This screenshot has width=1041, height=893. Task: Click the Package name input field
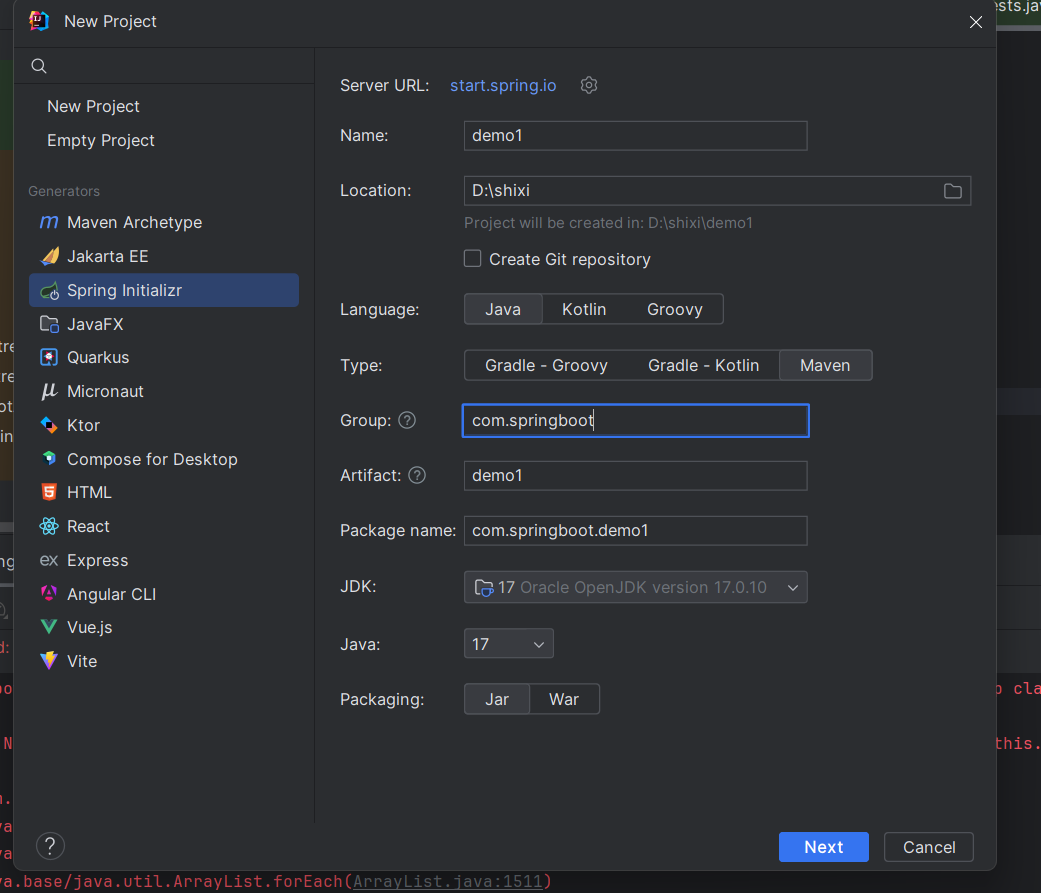635,530
